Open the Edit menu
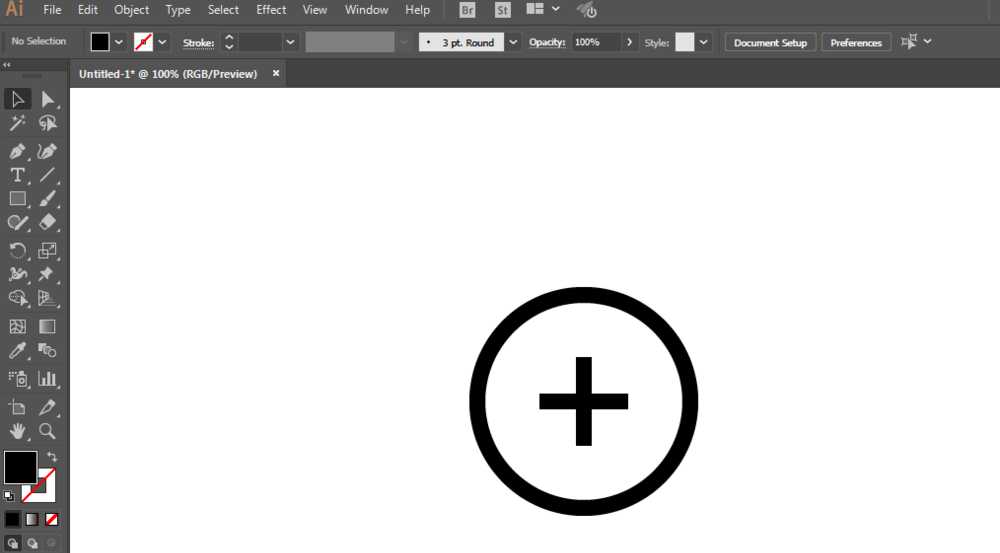The height and width of the screenshot is (553, 1000). (87, 10)
